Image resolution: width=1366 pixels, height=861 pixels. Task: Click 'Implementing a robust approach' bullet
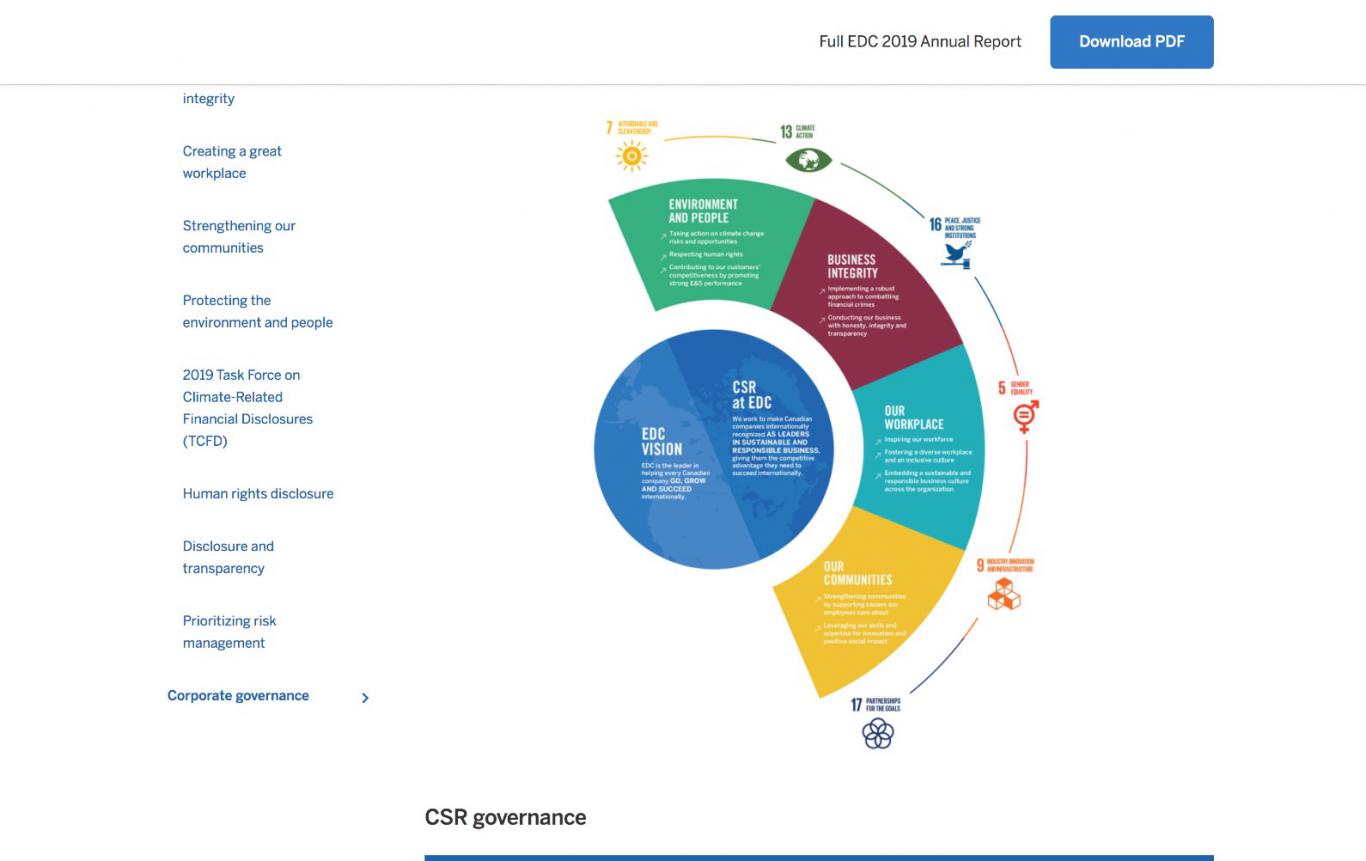pyautogui.click(x=863, y=296)
